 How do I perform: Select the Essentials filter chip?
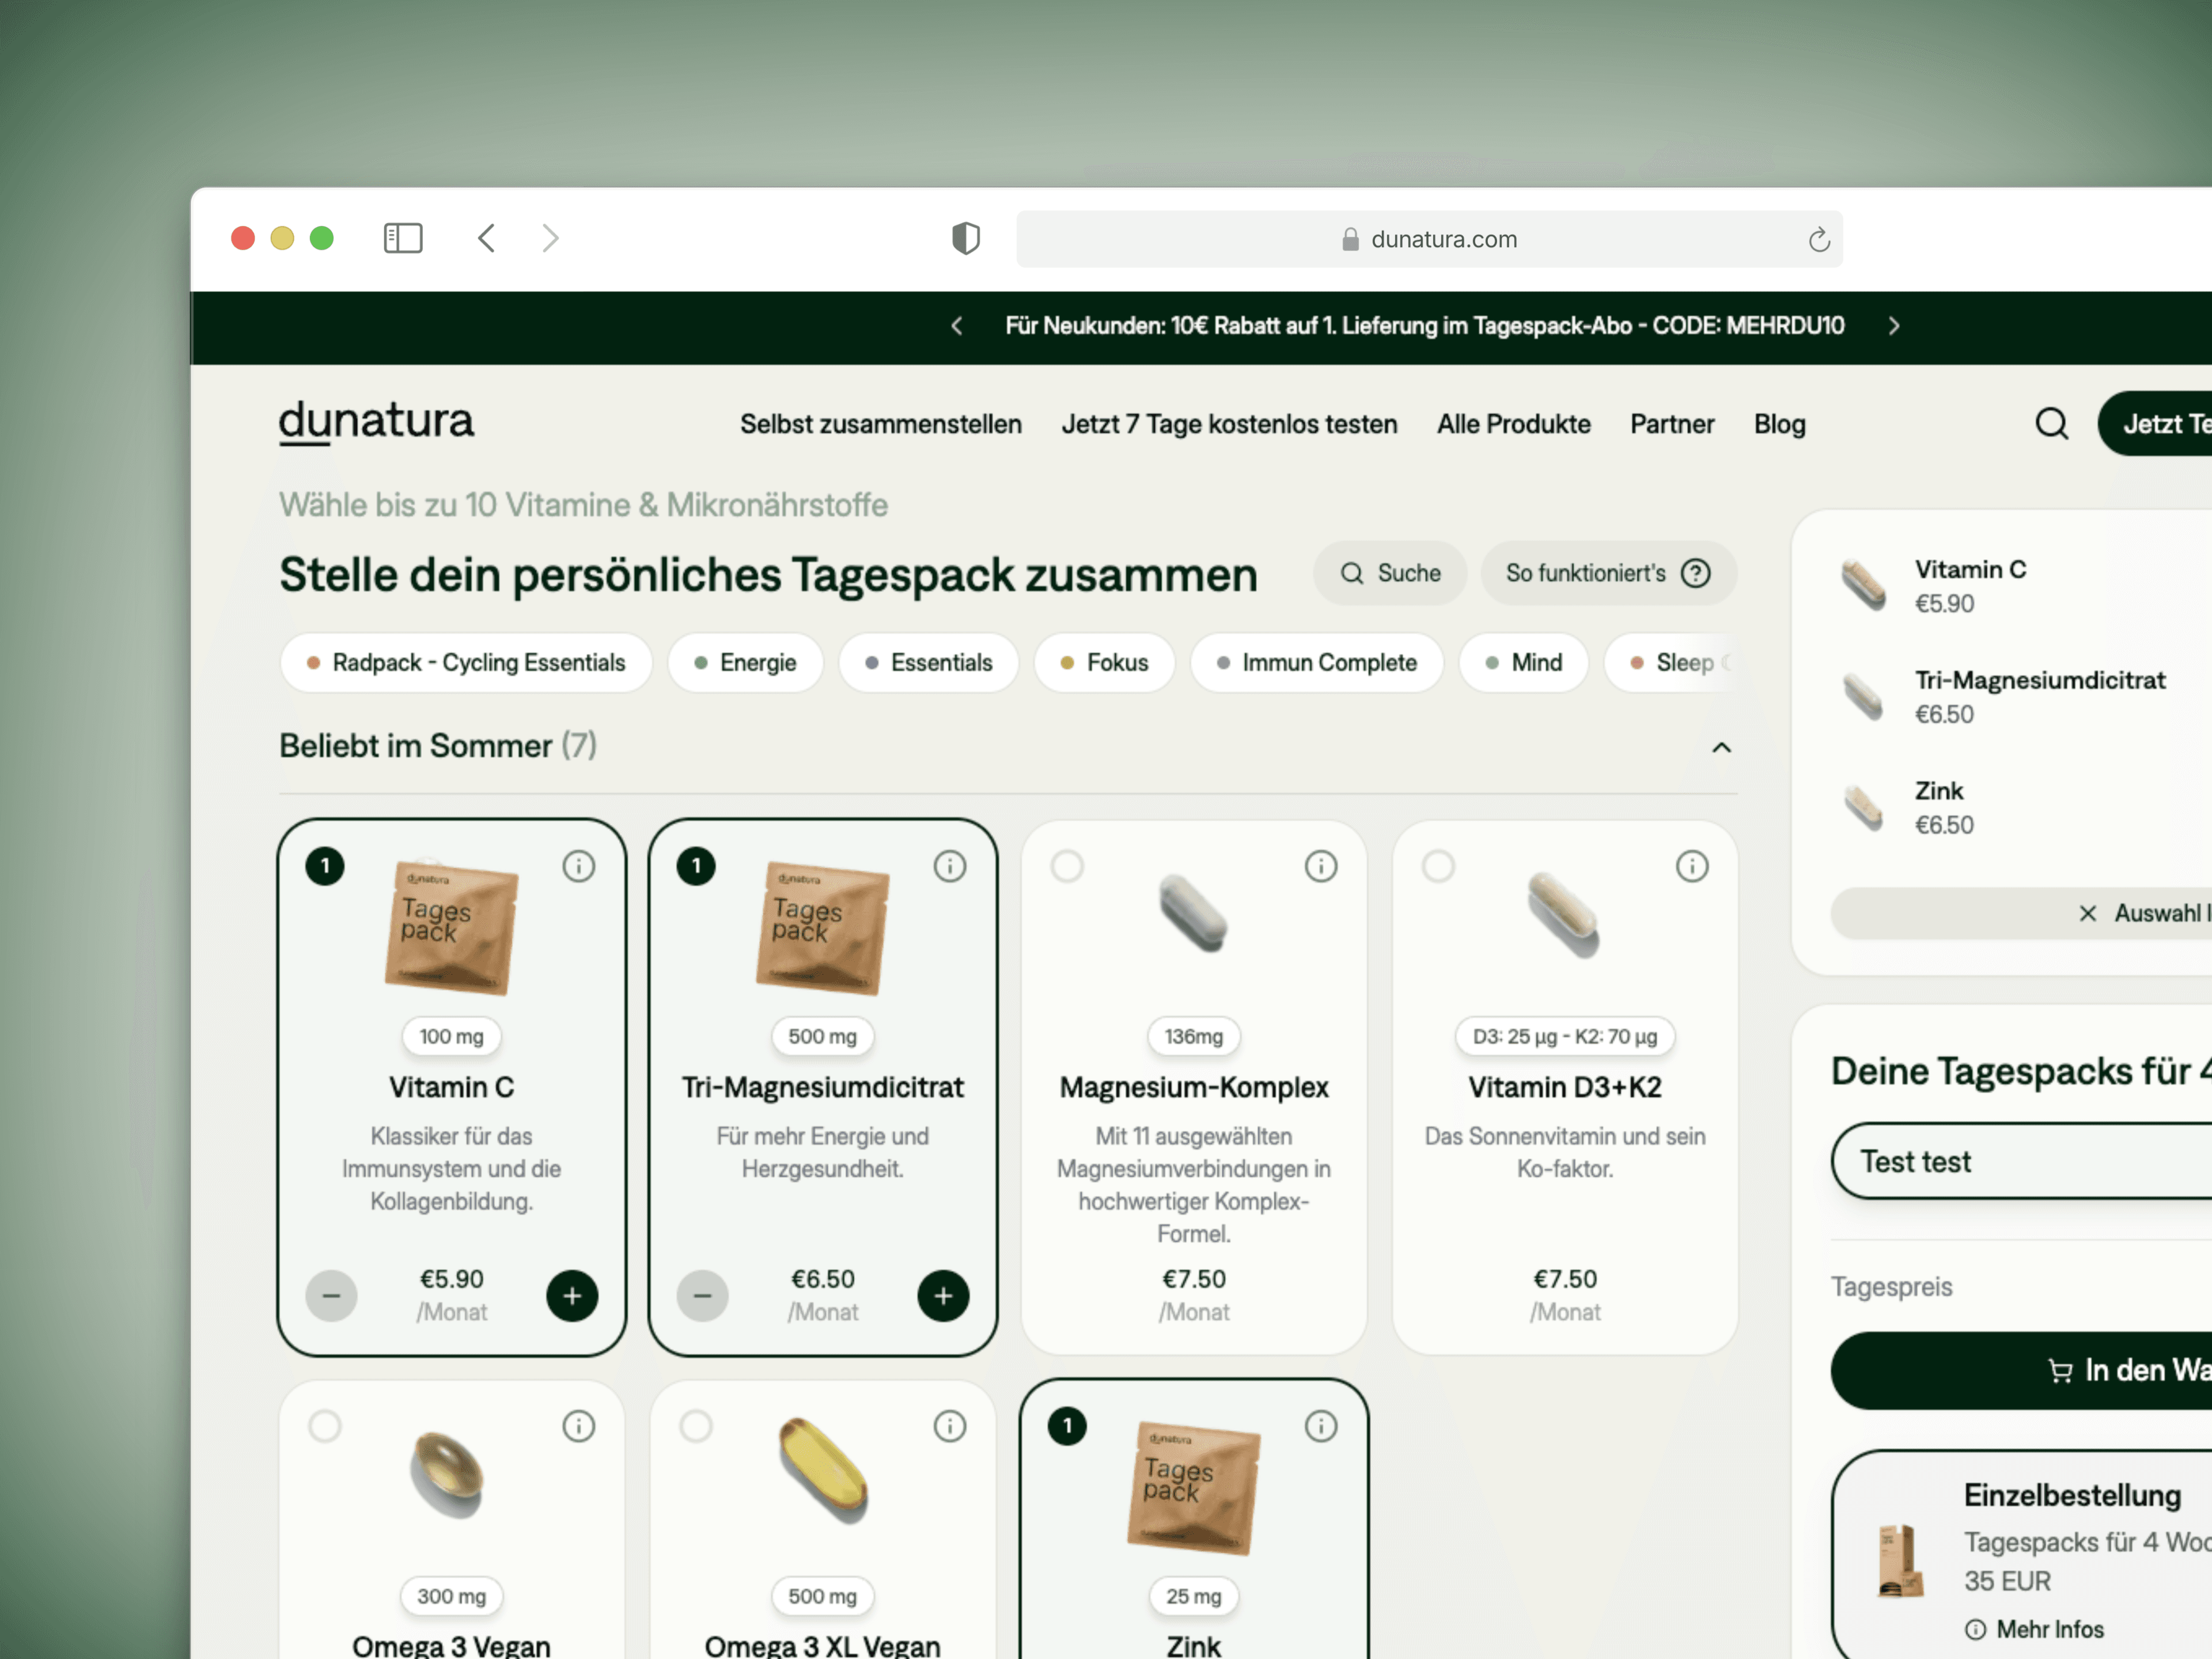929,662
